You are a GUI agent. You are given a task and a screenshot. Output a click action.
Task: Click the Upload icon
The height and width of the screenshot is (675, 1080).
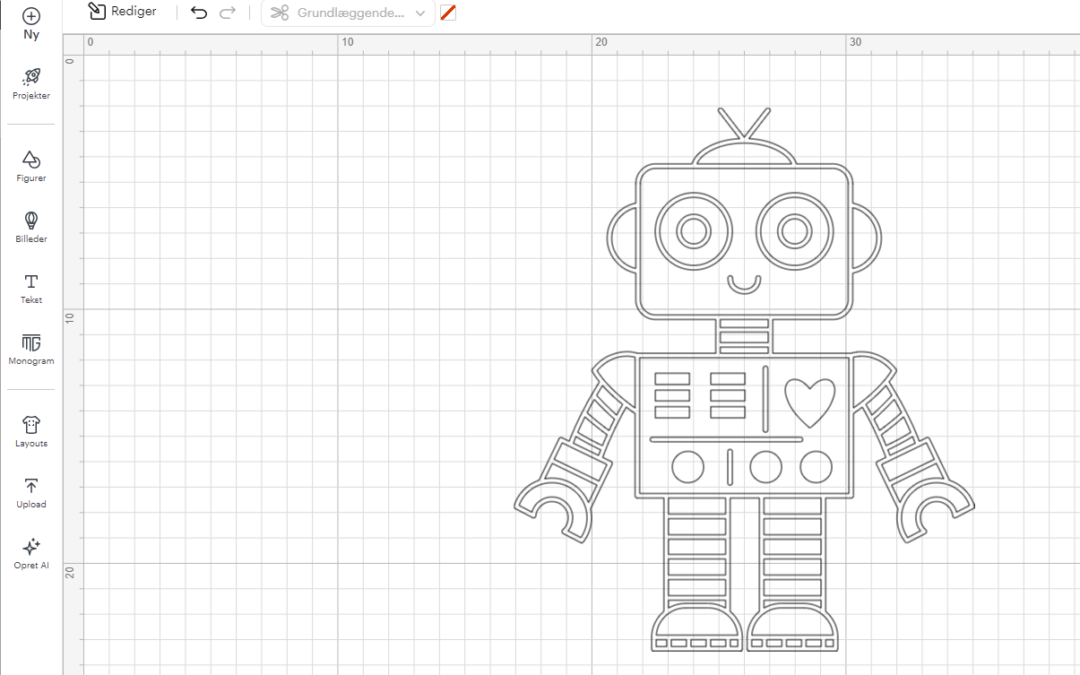31,486
